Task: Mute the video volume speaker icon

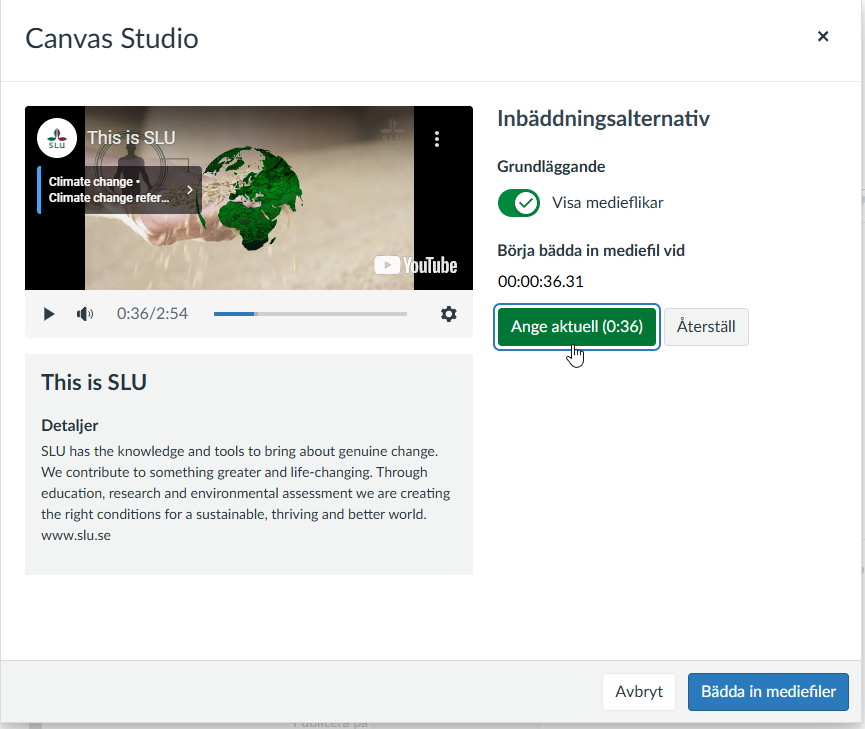Action: [84, 314]
